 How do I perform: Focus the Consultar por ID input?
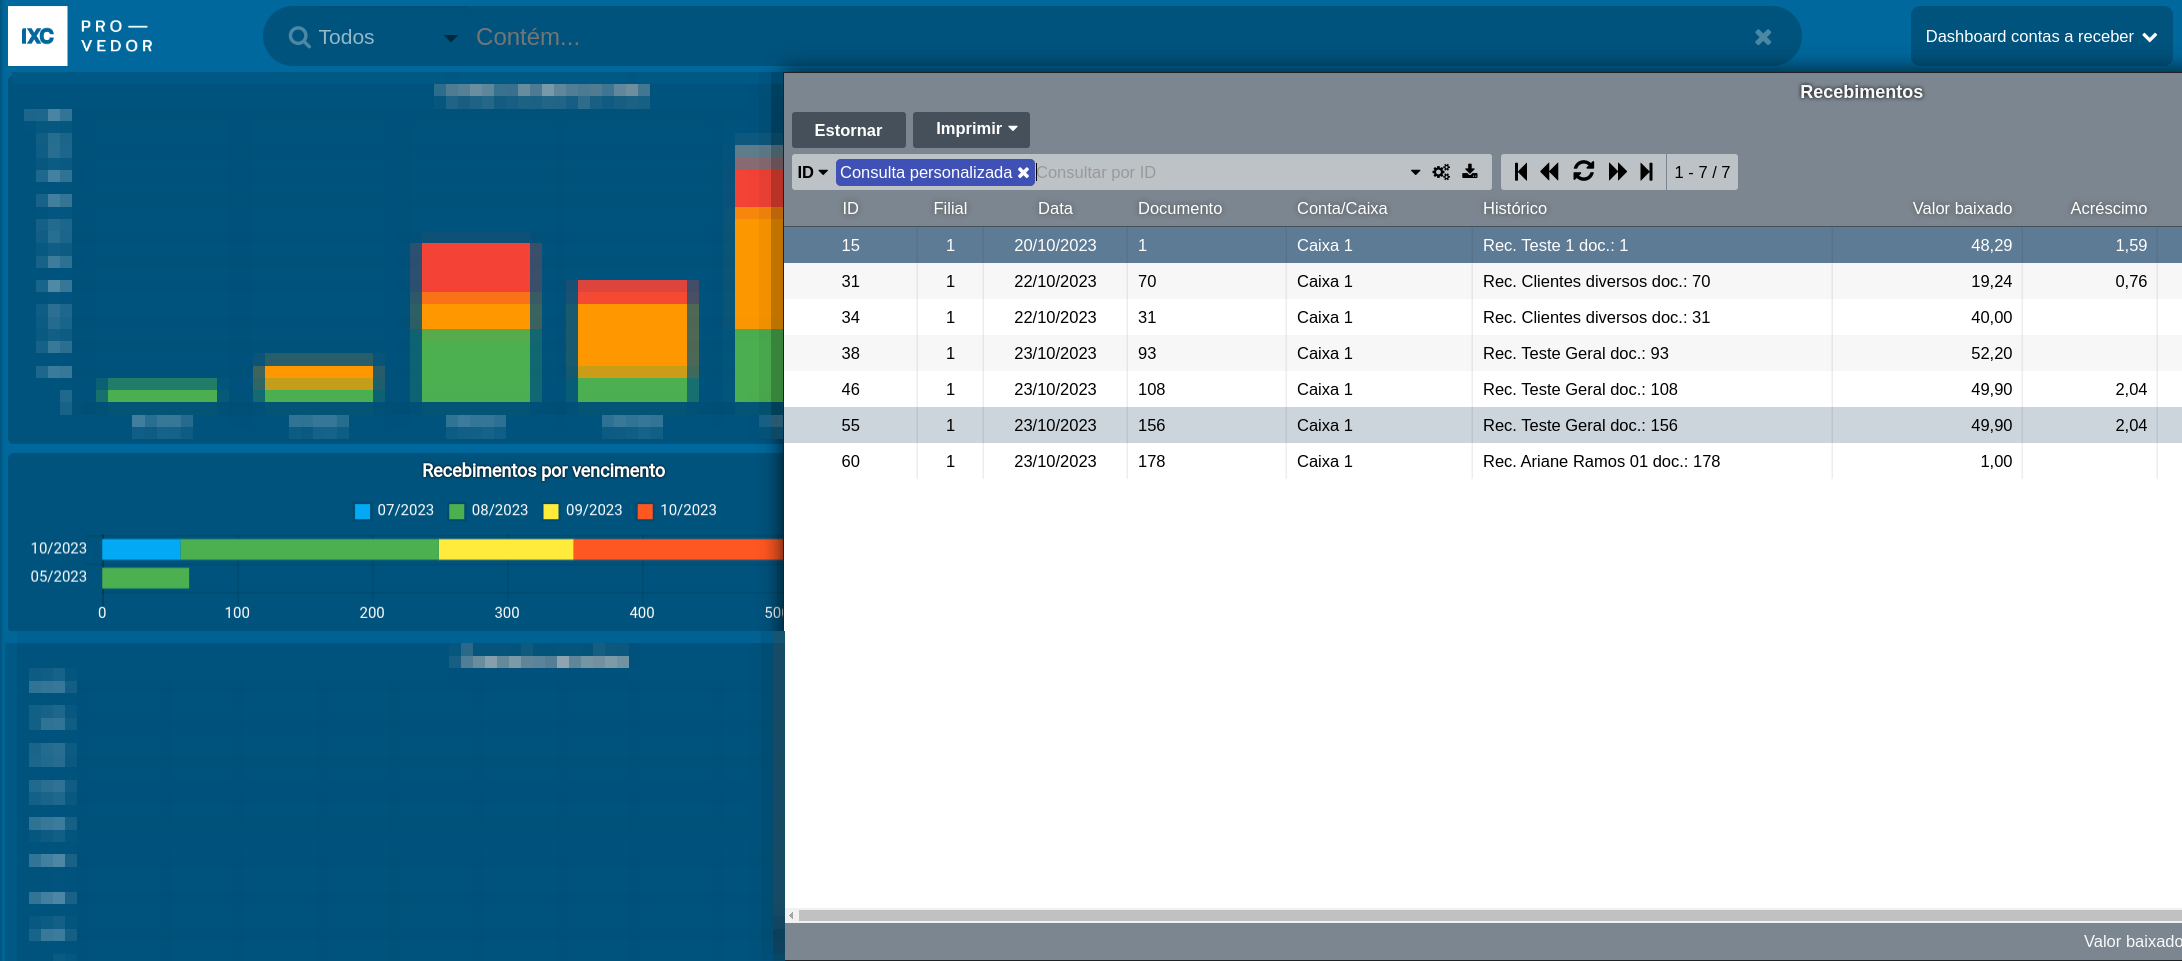coord(1218,172)
